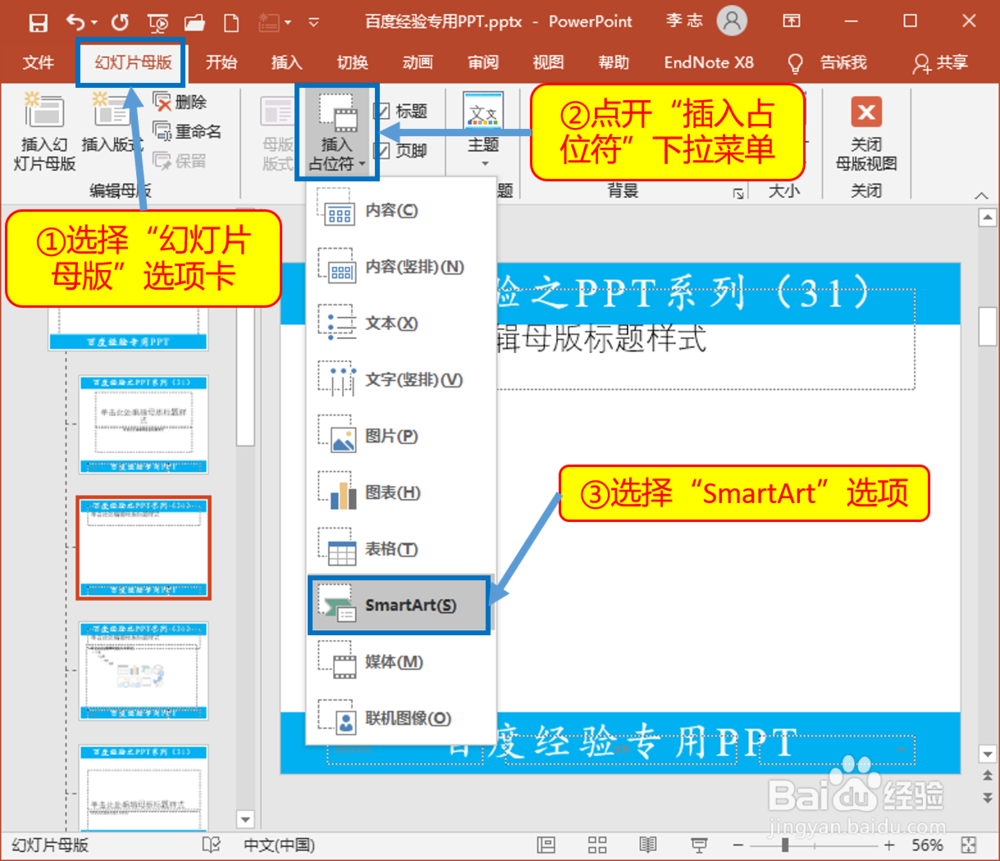Go to next slide double-arrow
The image size is (1000, 861).
987,798
